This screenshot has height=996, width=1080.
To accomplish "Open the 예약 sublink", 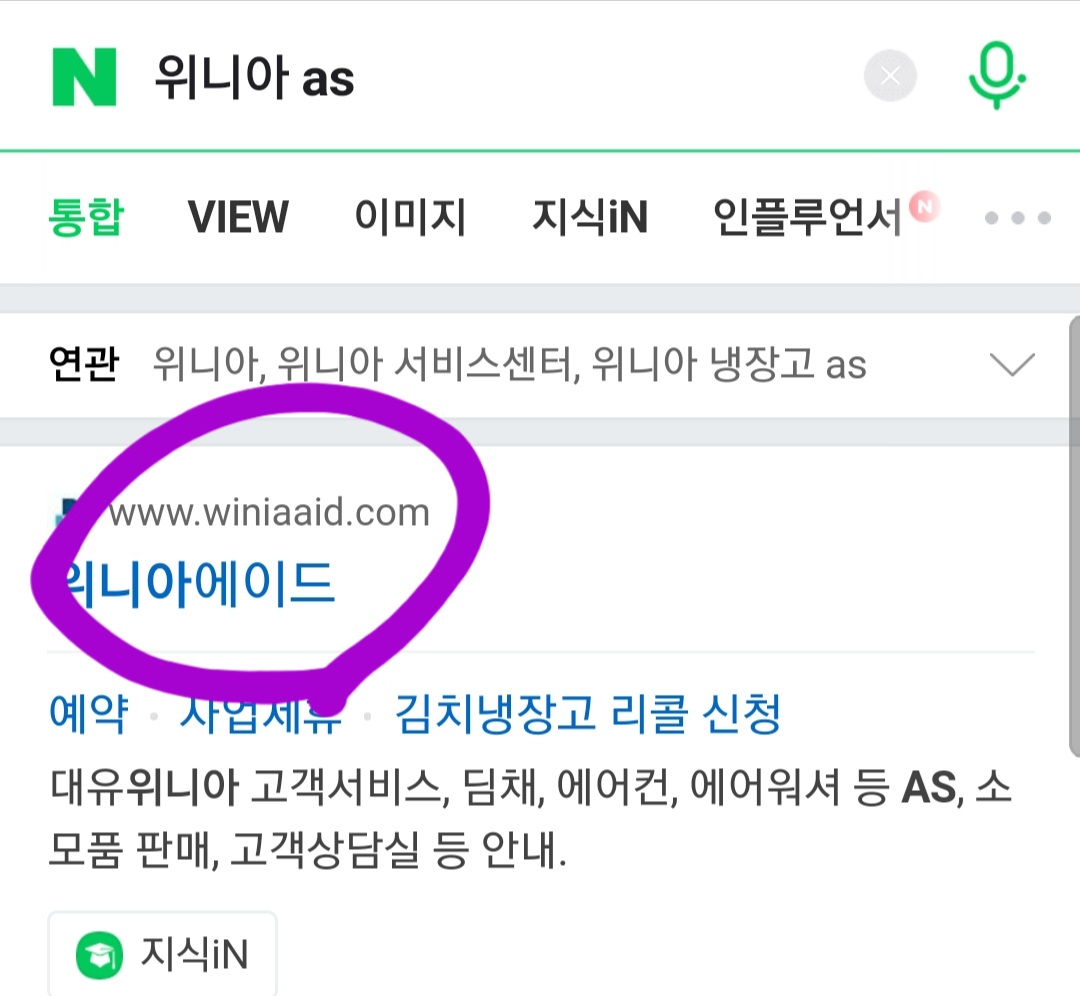I will point(88,713).
